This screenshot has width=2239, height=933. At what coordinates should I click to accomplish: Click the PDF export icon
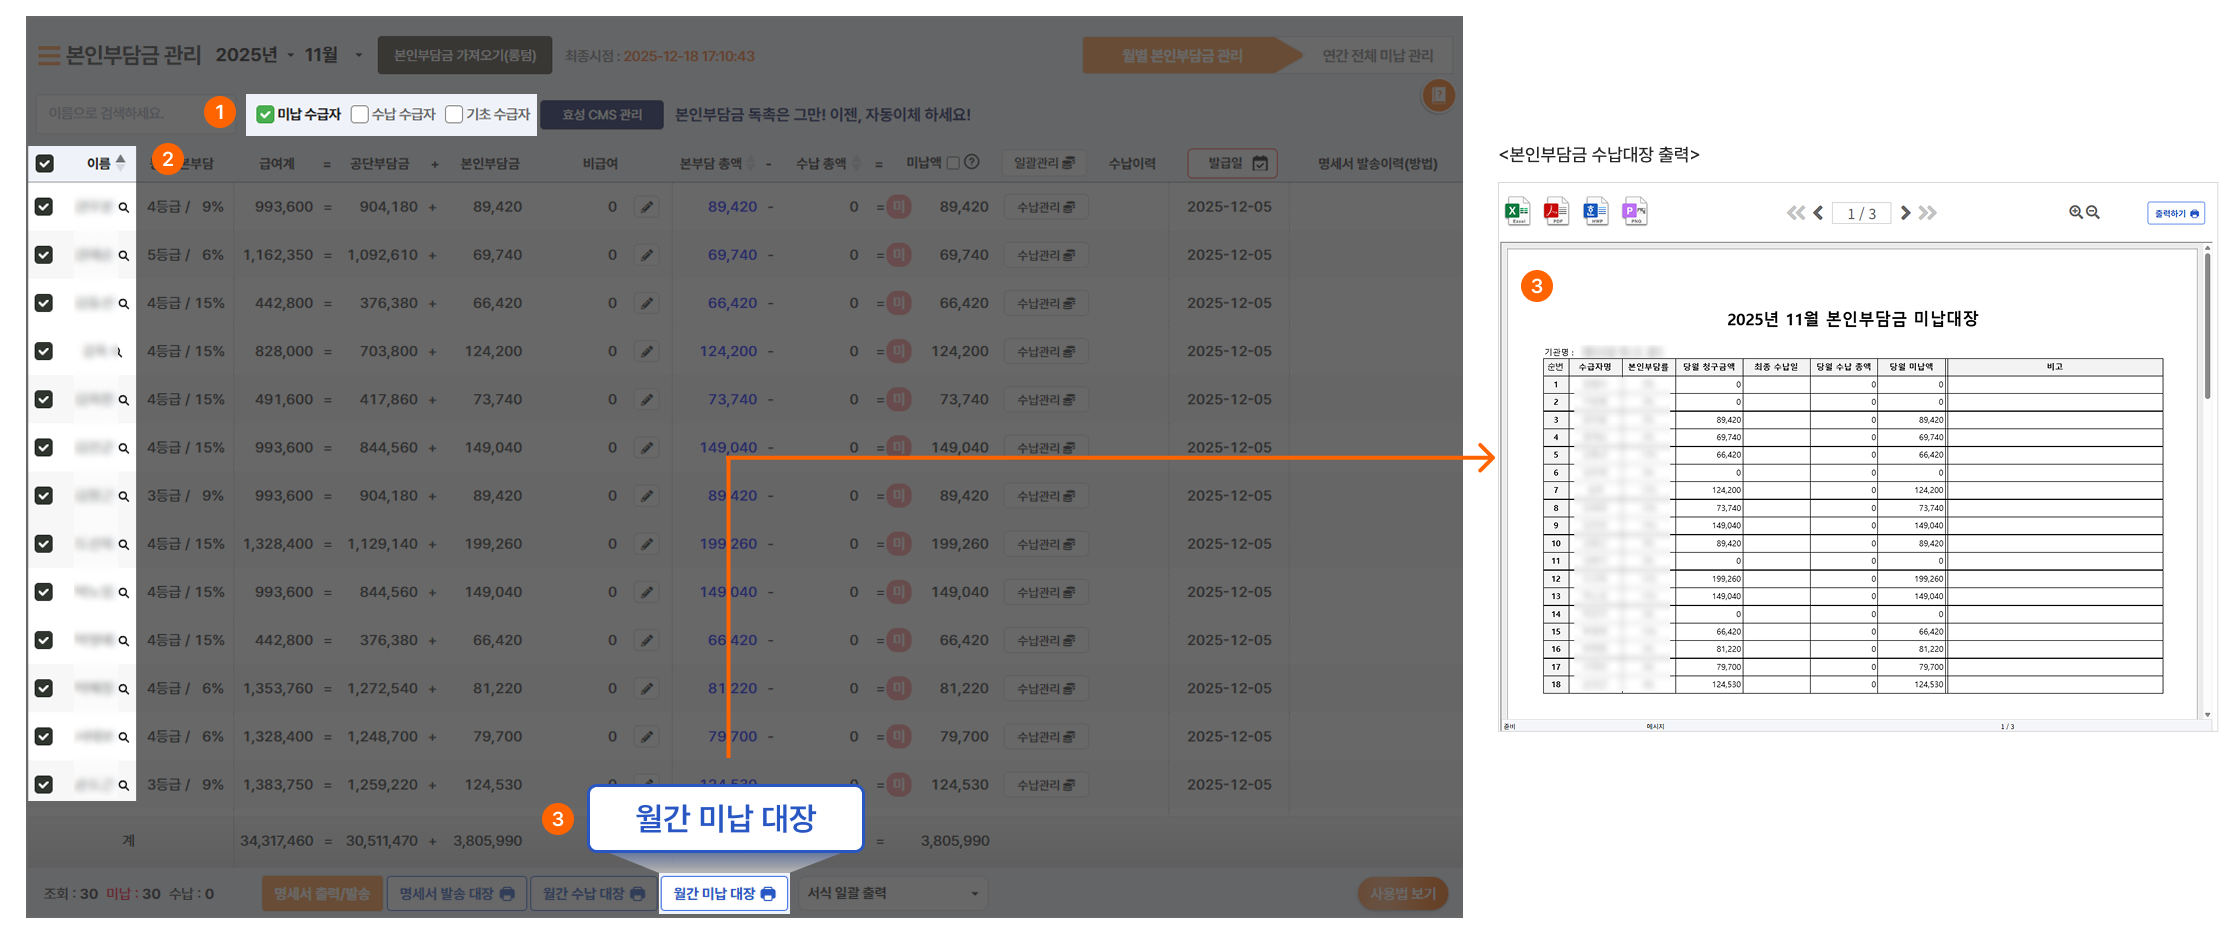click(x=1555, y=212)
